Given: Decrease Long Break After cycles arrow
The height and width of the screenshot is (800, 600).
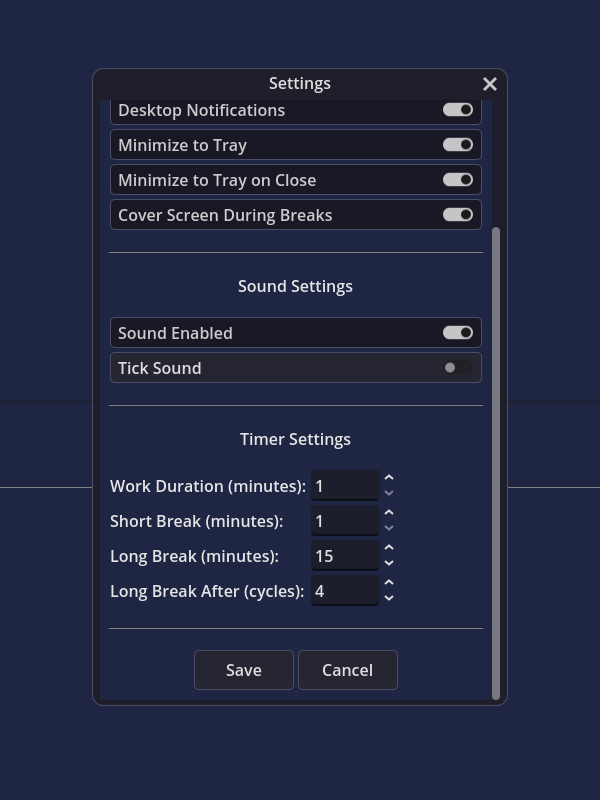Looking at the screenshot, I should click(x=389, y=598).
